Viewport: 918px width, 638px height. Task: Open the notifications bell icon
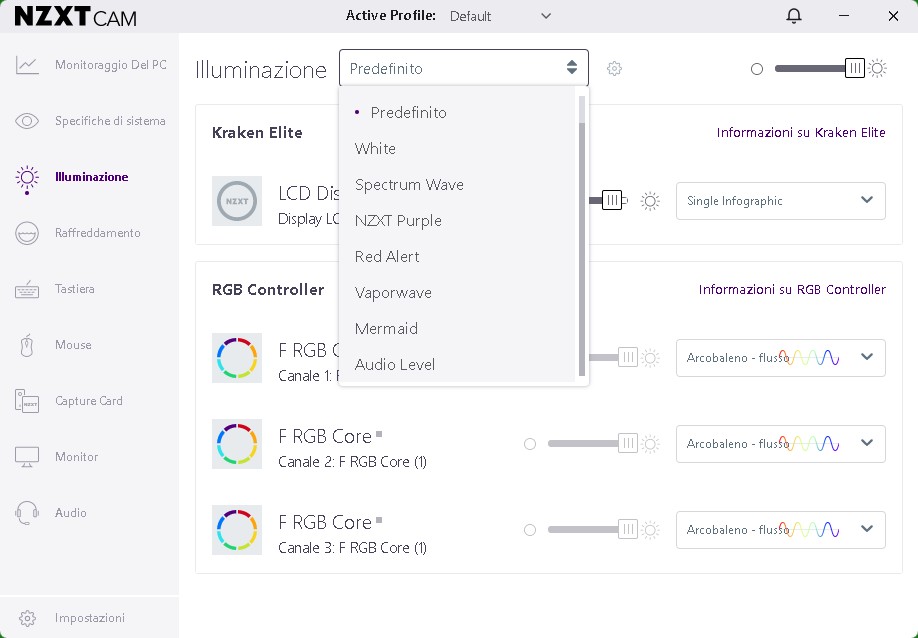point(794,16)
